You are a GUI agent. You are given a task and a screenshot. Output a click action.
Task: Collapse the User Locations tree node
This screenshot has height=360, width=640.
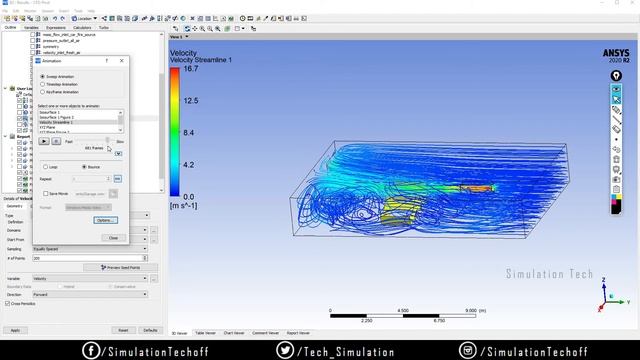[x=5, y=88]
